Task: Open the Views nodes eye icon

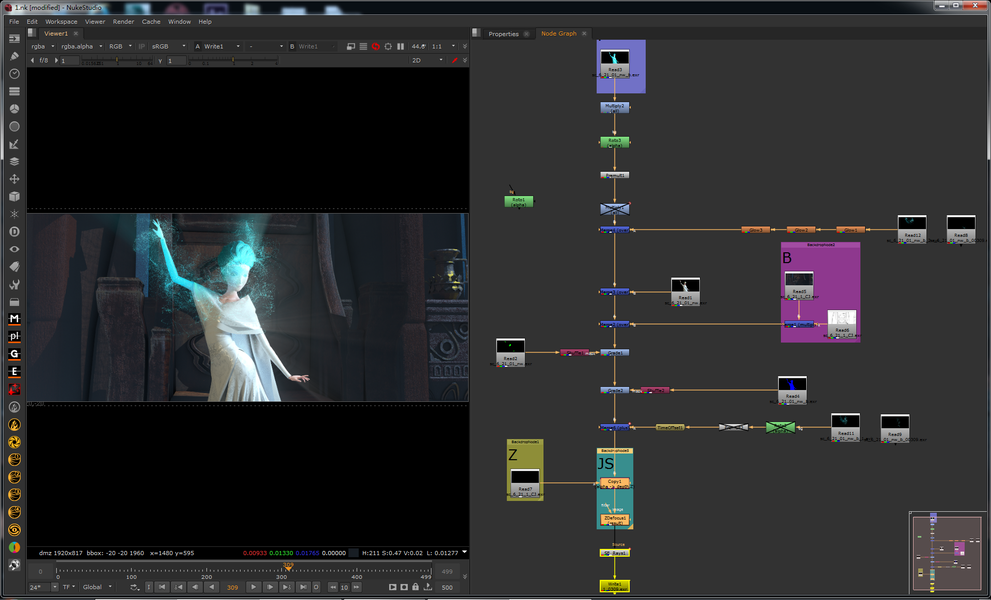Action: [14, 249]
